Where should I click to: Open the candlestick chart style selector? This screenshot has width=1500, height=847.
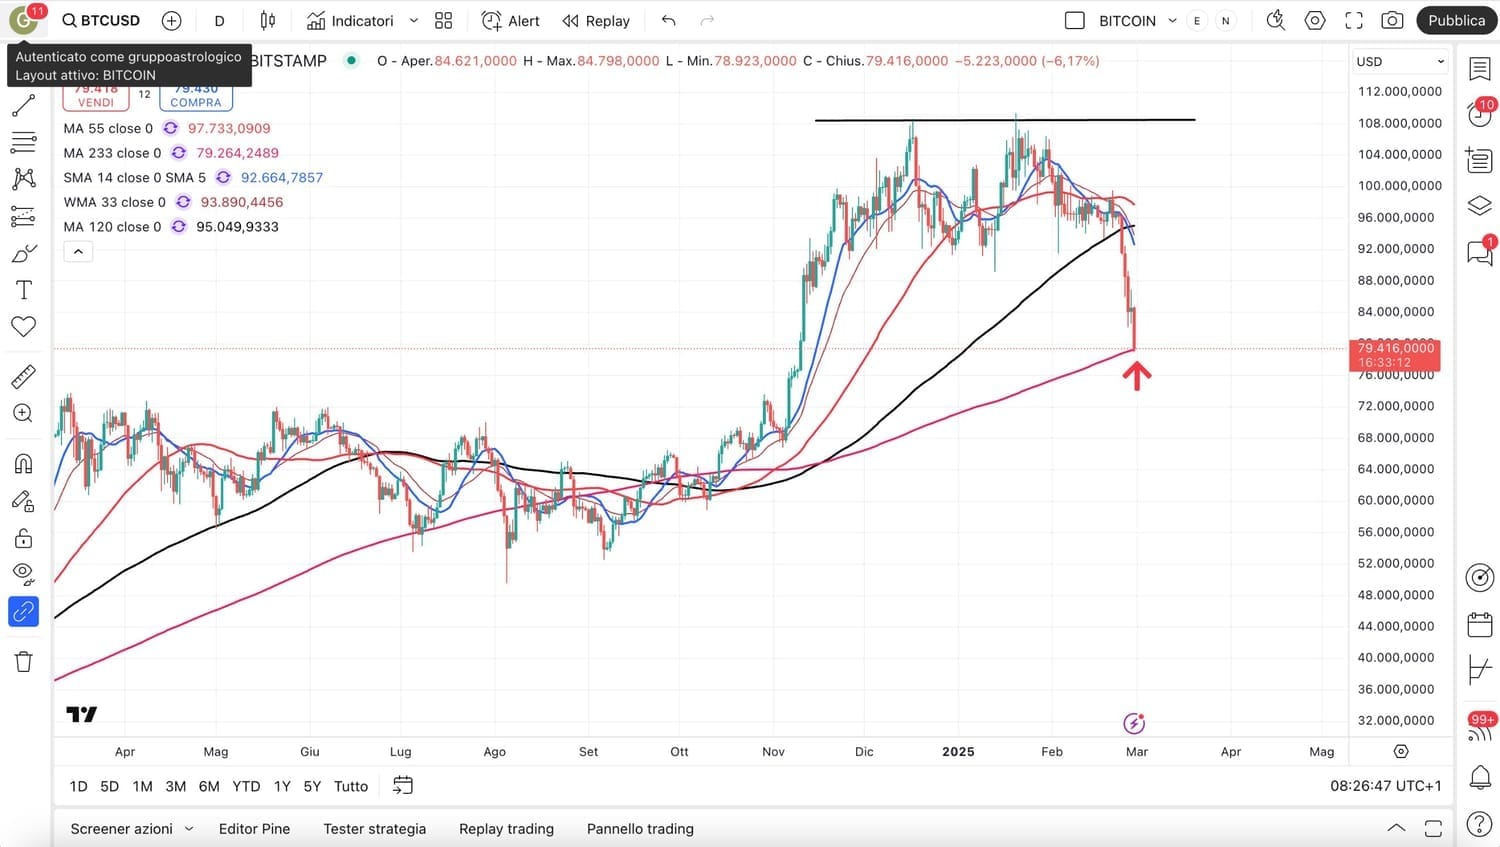click(268, 20)
